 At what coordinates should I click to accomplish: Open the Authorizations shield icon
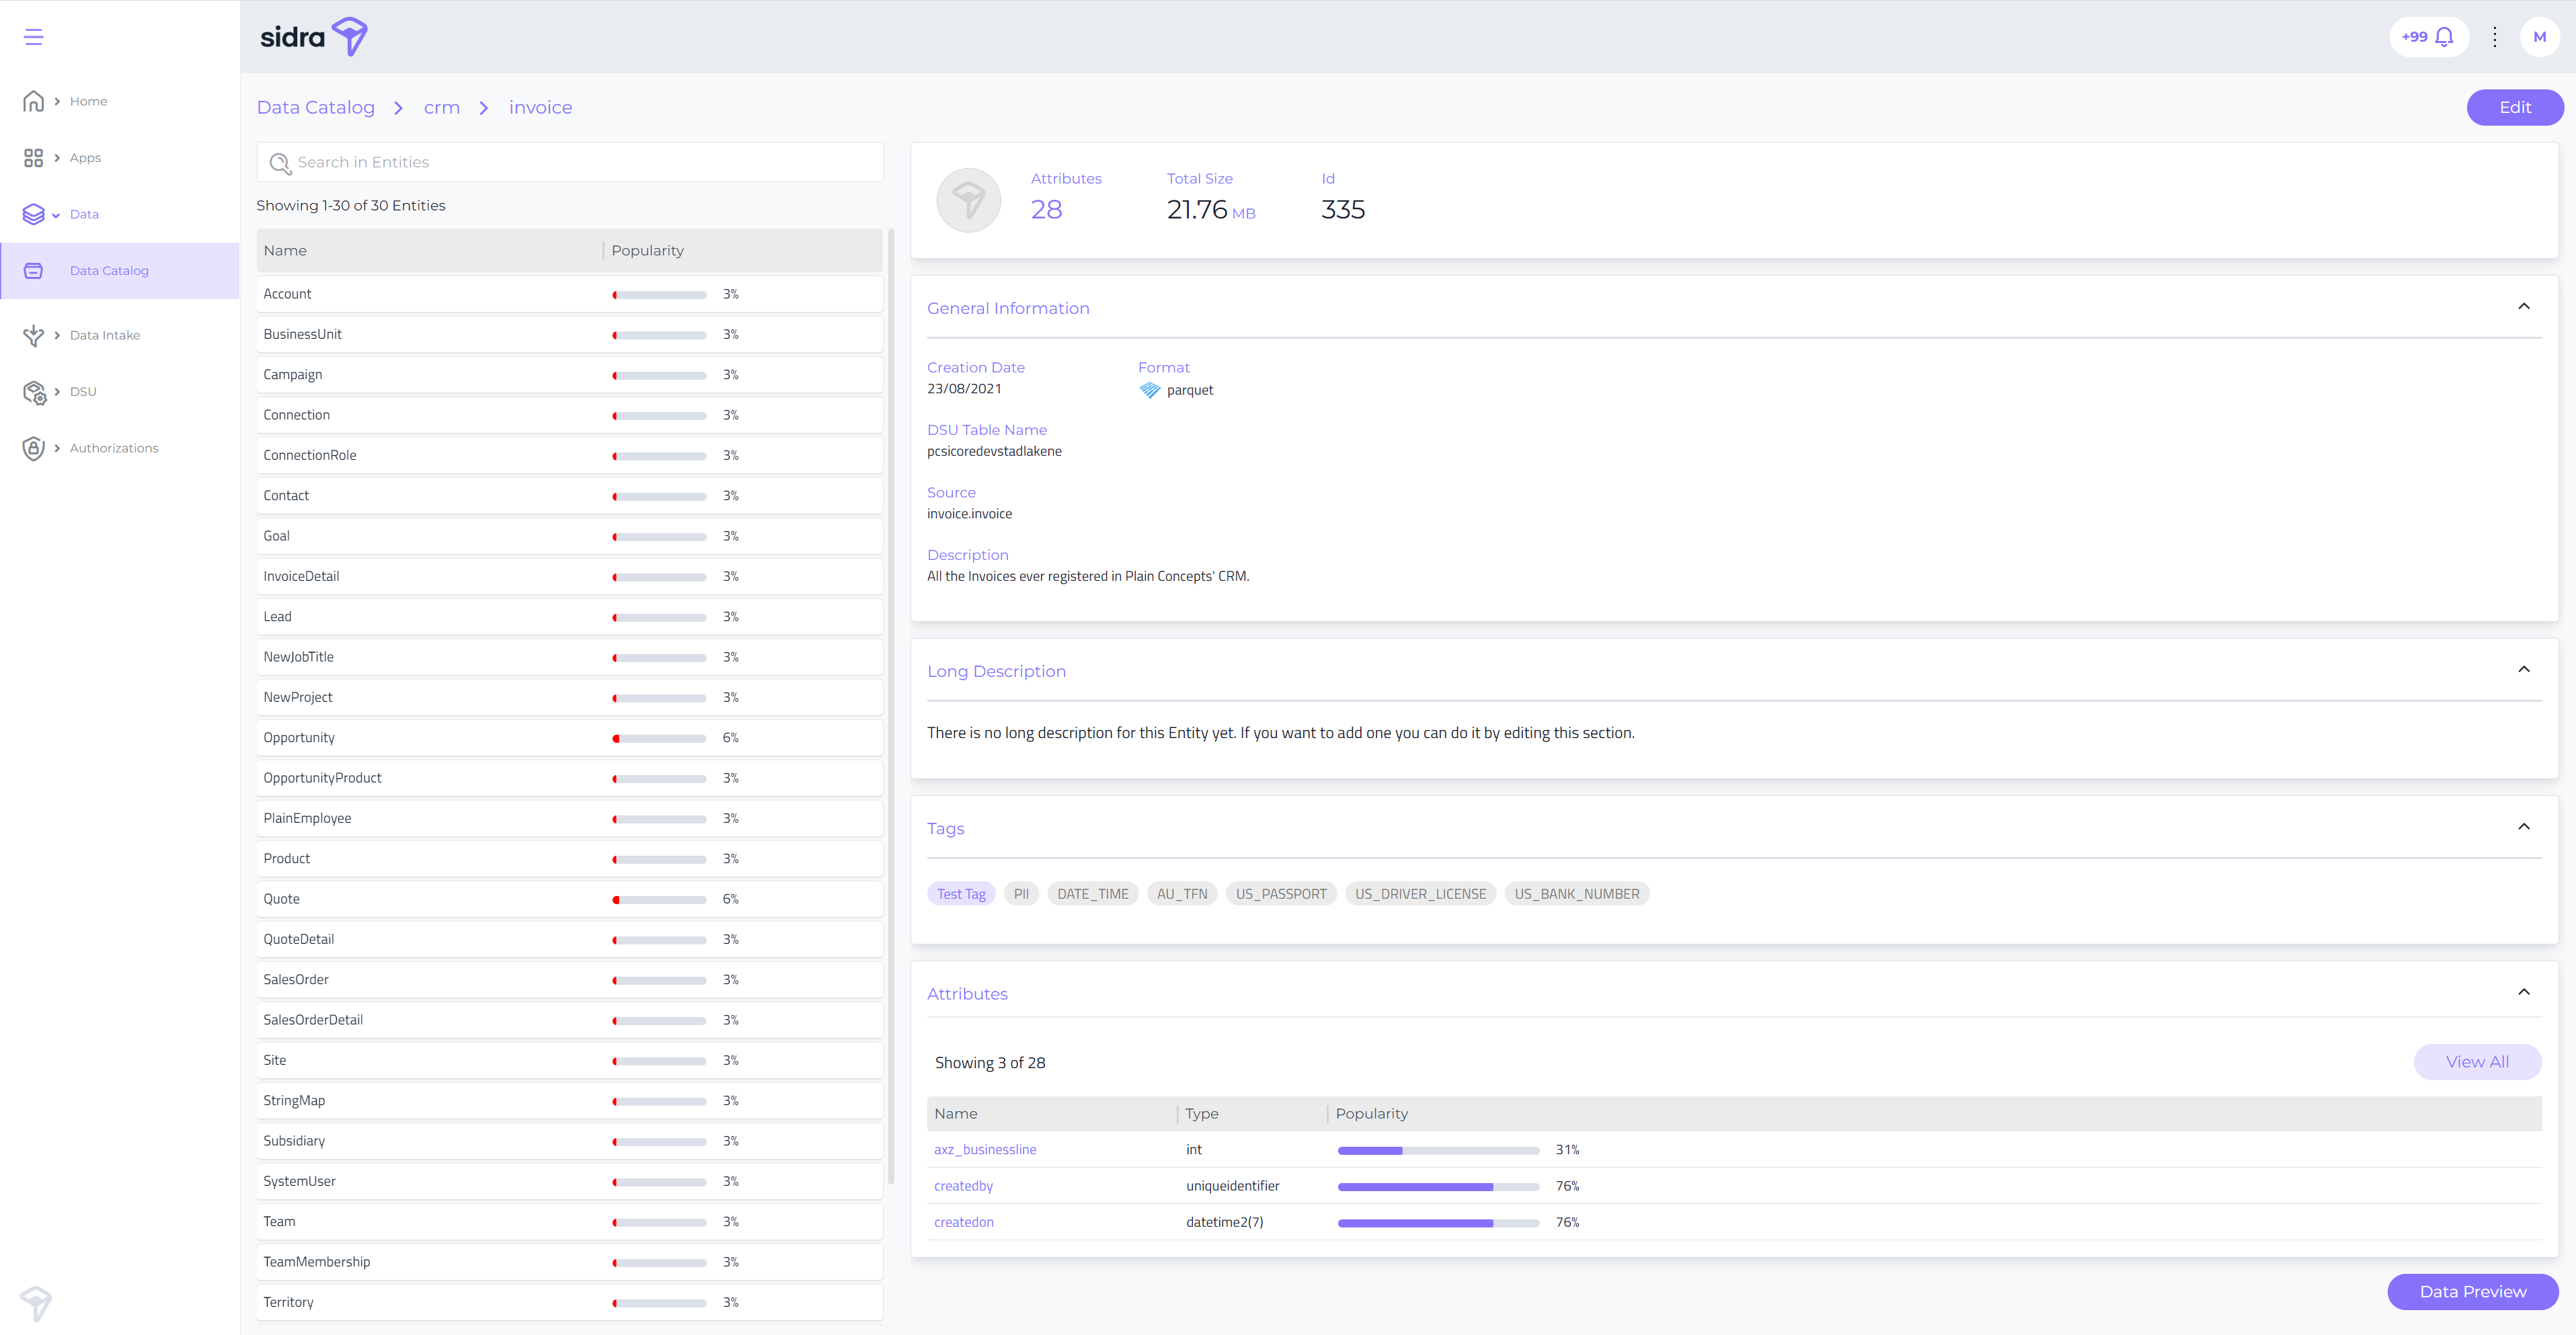pos(33,448)
